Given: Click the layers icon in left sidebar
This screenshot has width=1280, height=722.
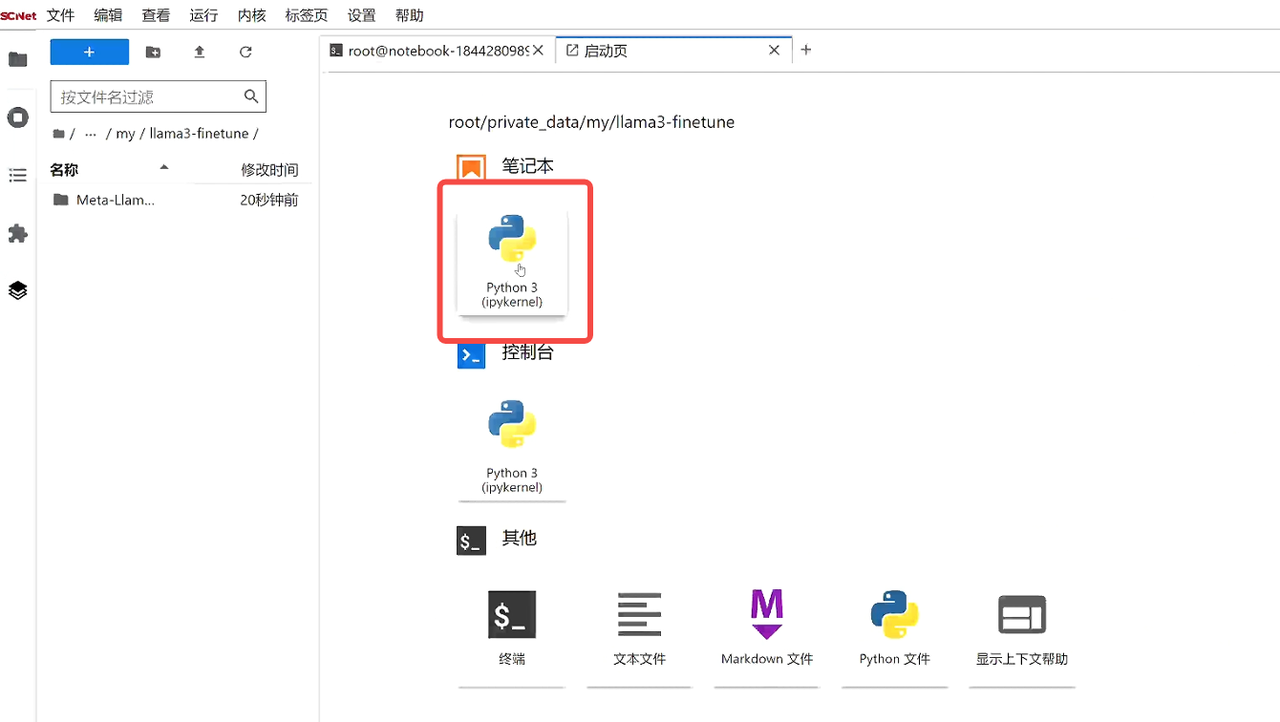Looking at the screenshot, I should pos(18,291).
